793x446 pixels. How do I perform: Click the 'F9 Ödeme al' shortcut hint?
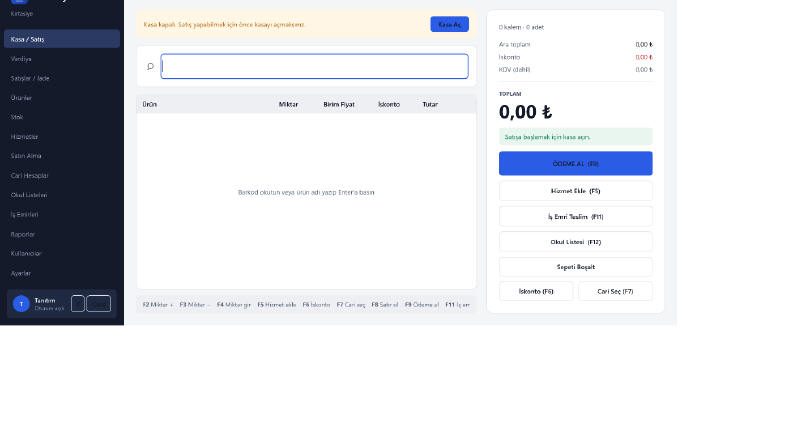[x=422, y=304]
